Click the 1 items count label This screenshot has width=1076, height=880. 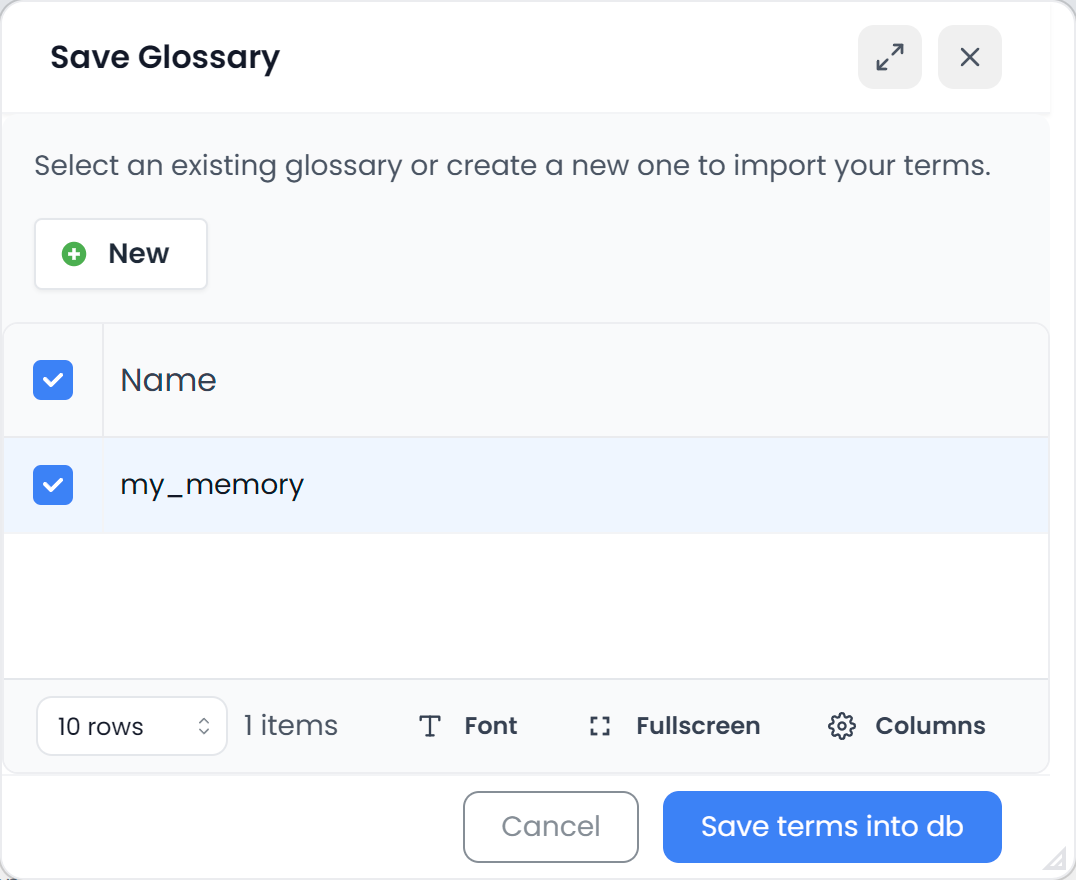click(290, 726)
